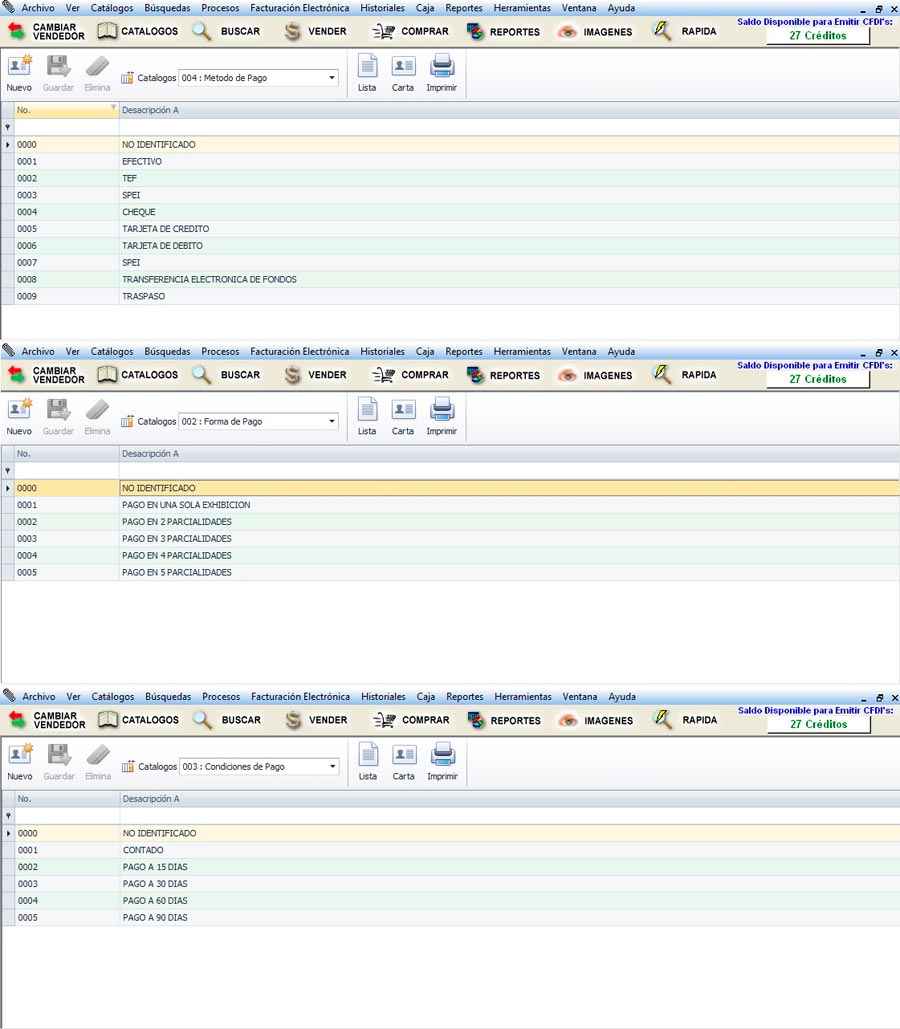Open REPORTES in Forma de Pago window
This screenshot has height=1029, width=900.
(x=504, y=375)
